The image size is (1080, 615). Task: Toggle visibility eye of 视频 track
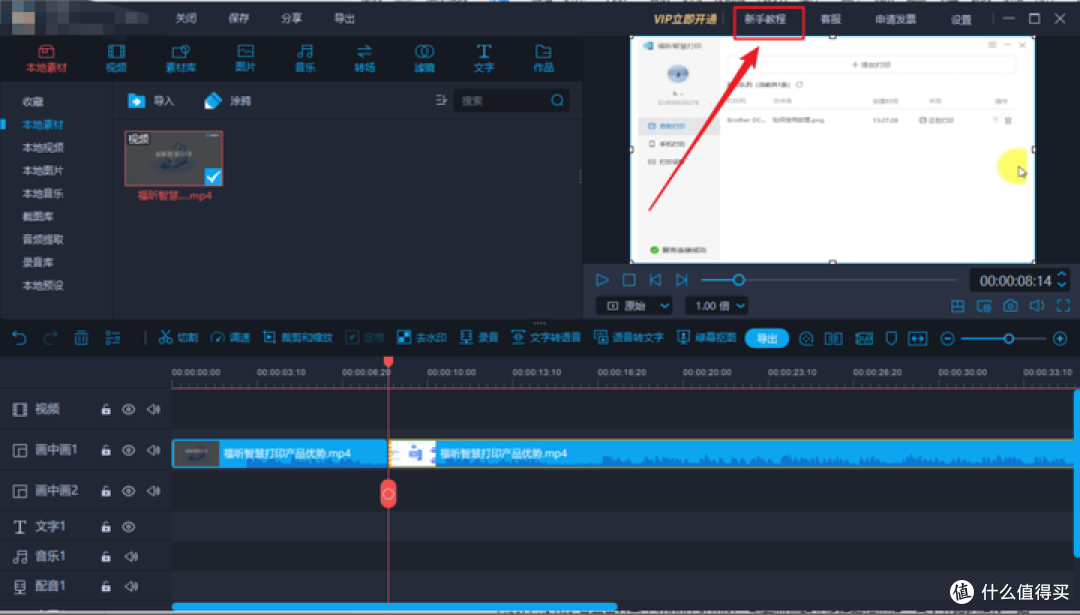click(129, 409)
